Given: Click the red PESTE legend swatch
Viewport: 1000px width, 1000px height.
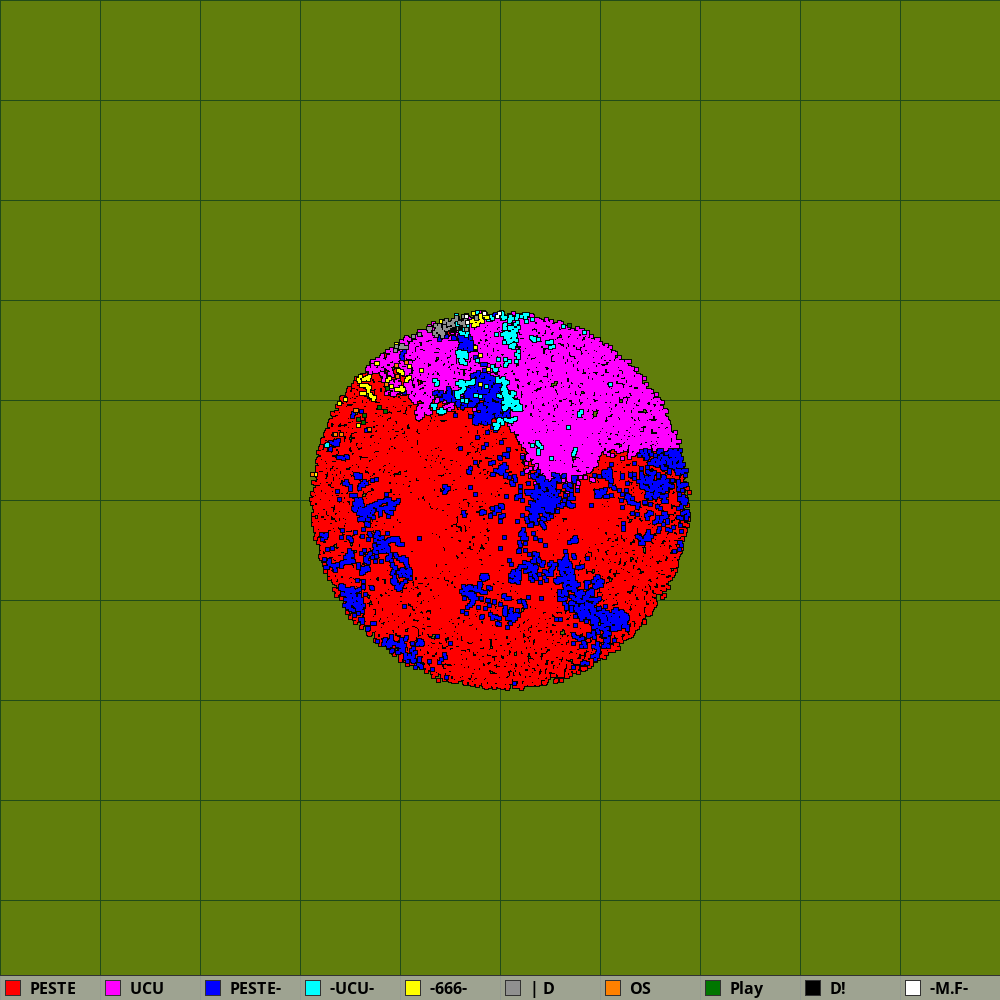Looking at the screenshot, I should (x=13, y=988).
